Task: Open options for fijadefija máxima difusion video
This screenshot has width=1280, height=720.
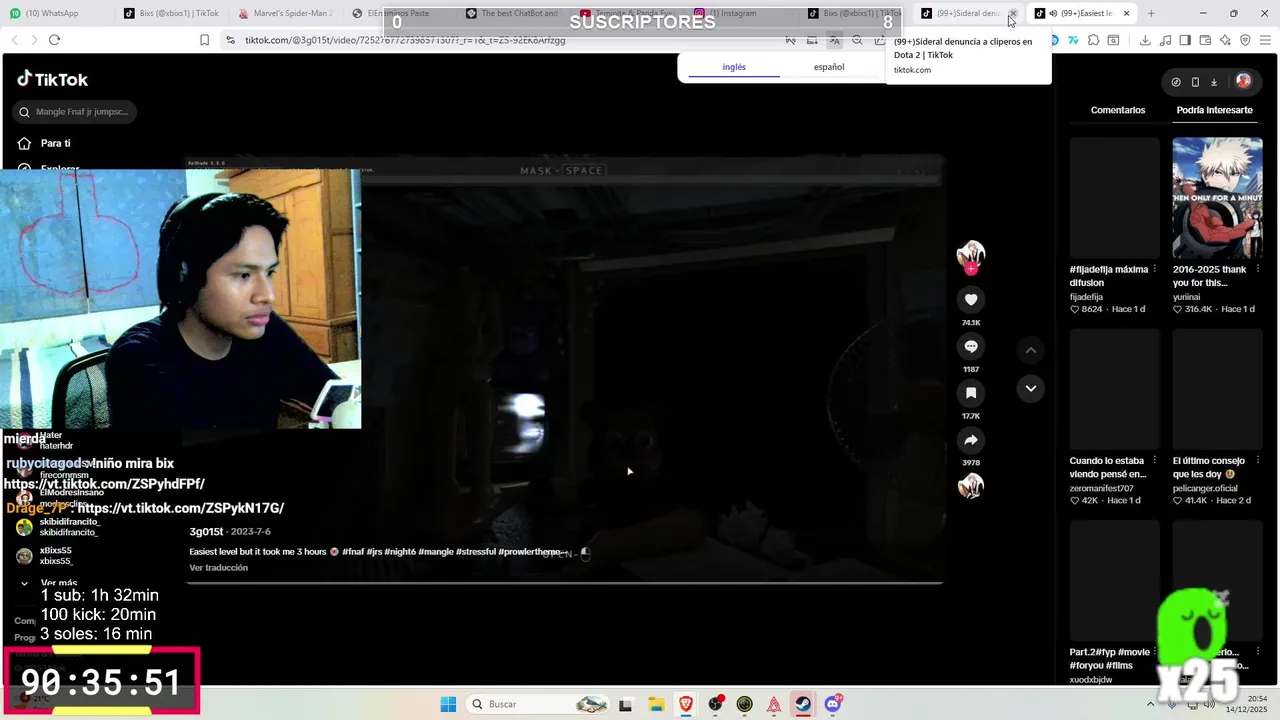Action: 1154,269
